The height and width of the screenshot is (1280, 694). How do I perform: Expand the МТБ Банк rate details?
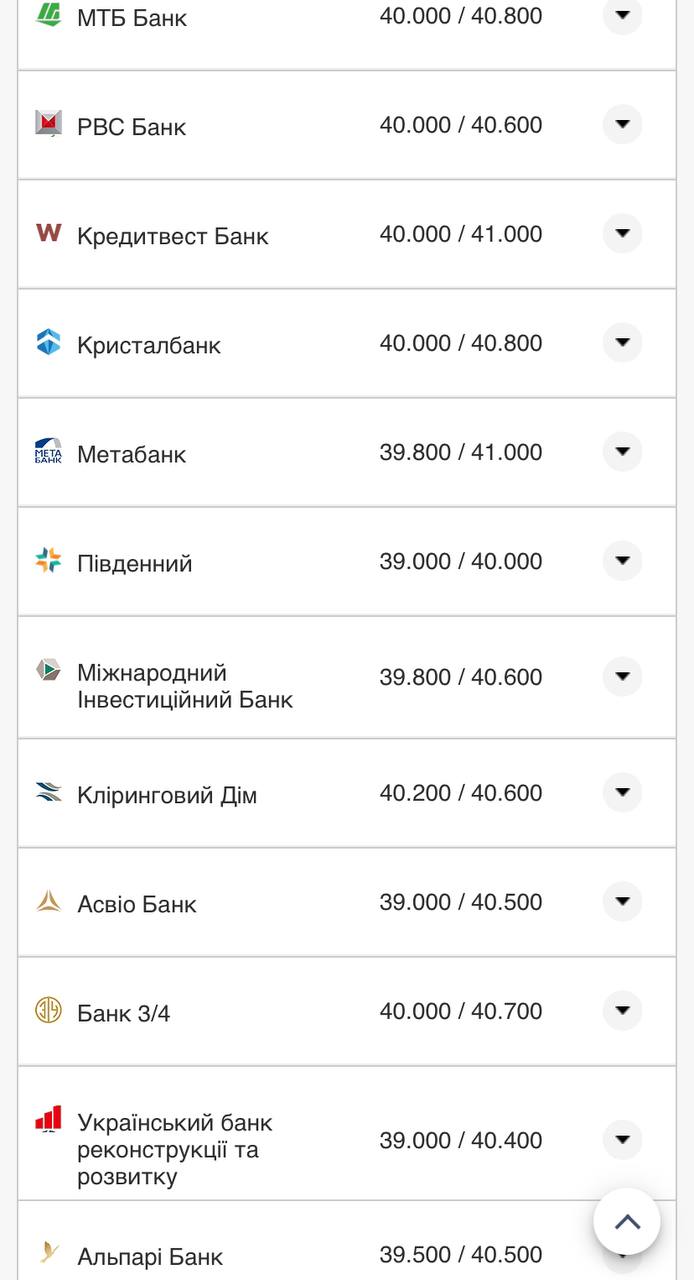[622, 16]
